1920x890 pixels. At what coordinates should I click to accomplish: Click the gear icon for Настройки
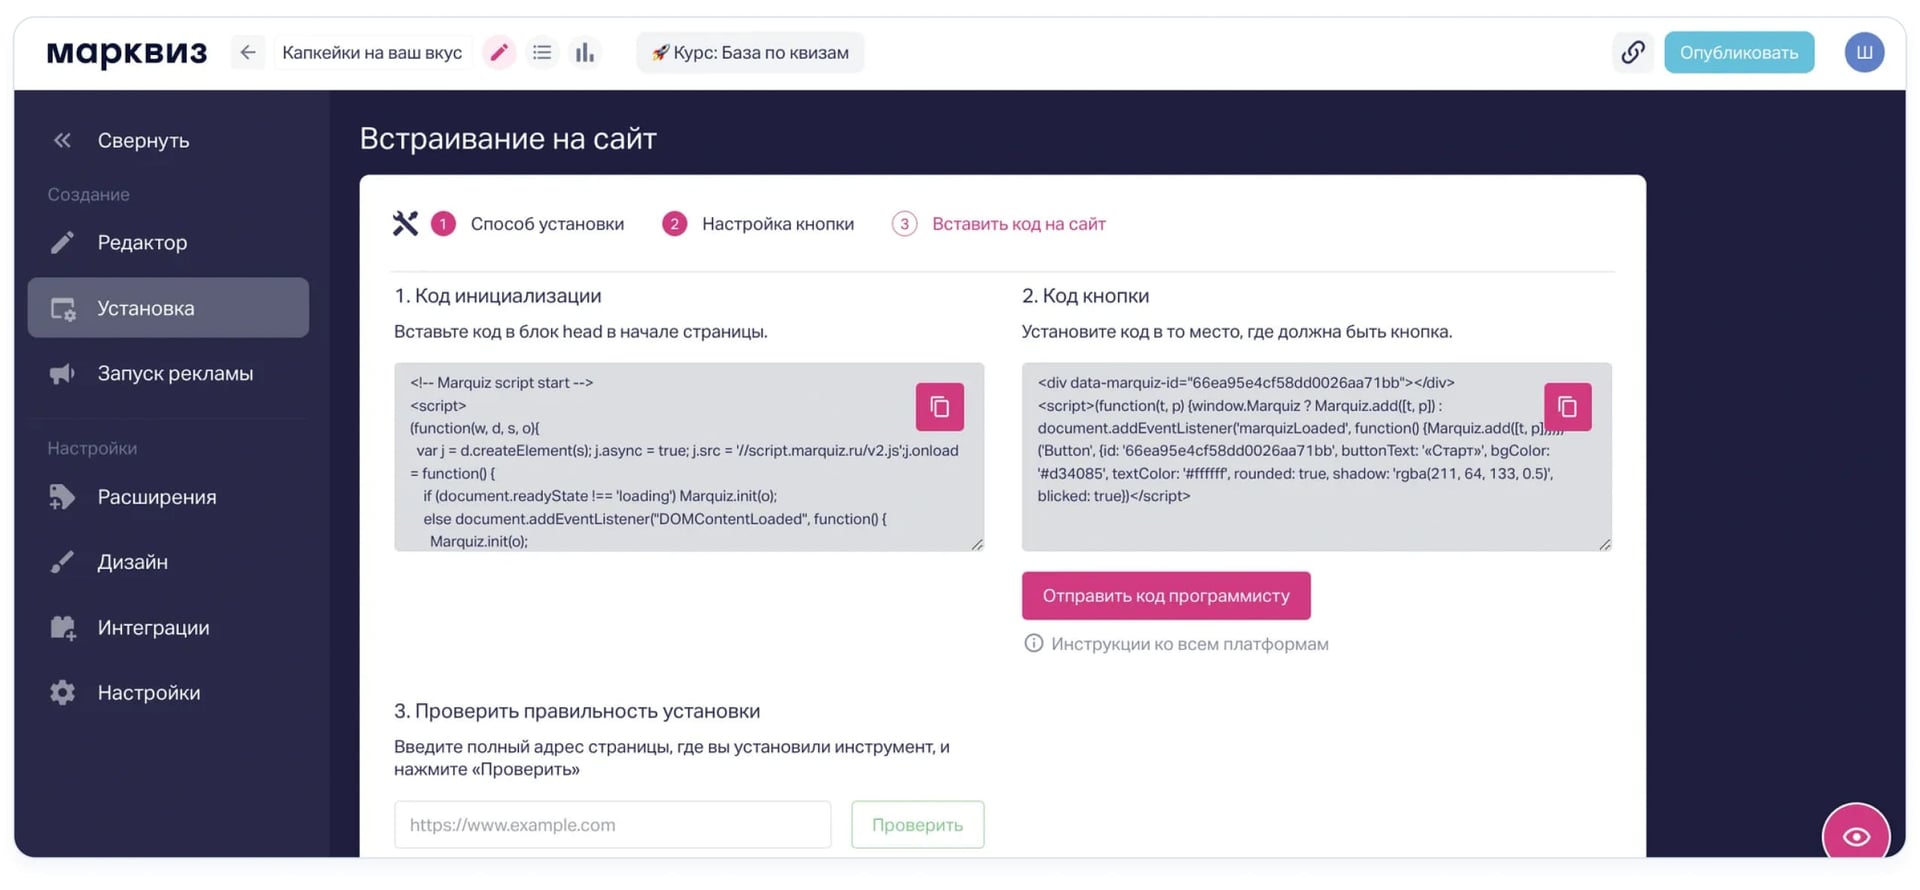[x=62, y=692]
